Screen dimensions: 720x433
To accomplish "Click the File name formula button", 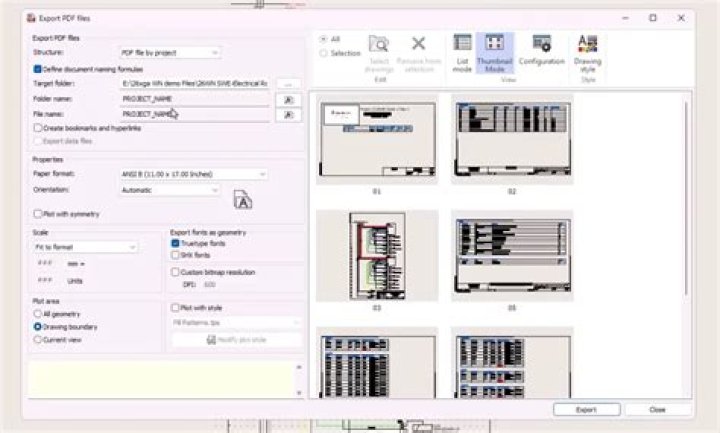I will click(x=288, y=115).
